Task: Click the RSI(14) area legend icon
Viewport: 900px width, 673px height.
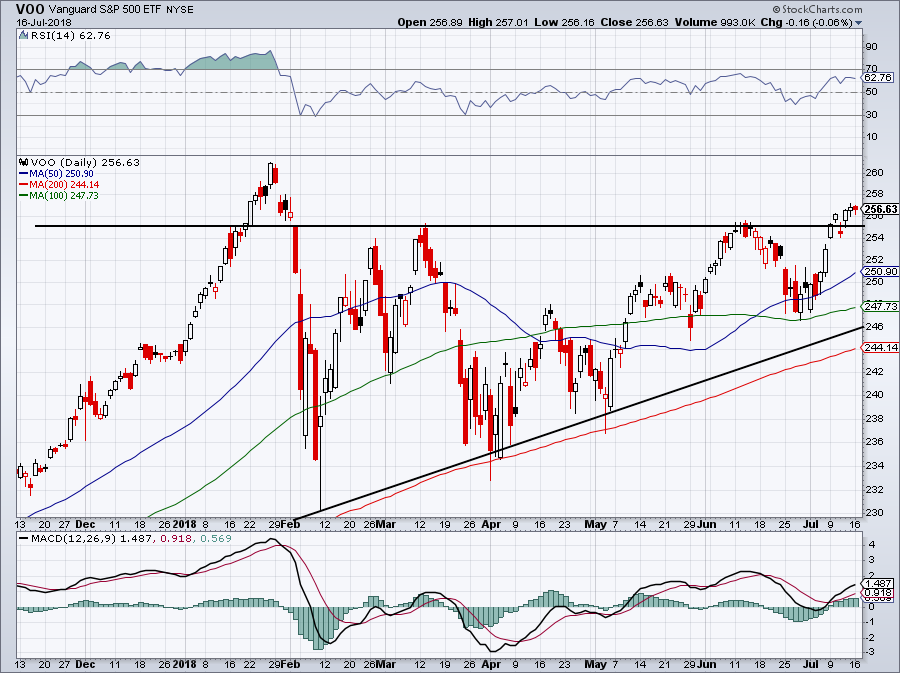Action: (x=23, y=36)
